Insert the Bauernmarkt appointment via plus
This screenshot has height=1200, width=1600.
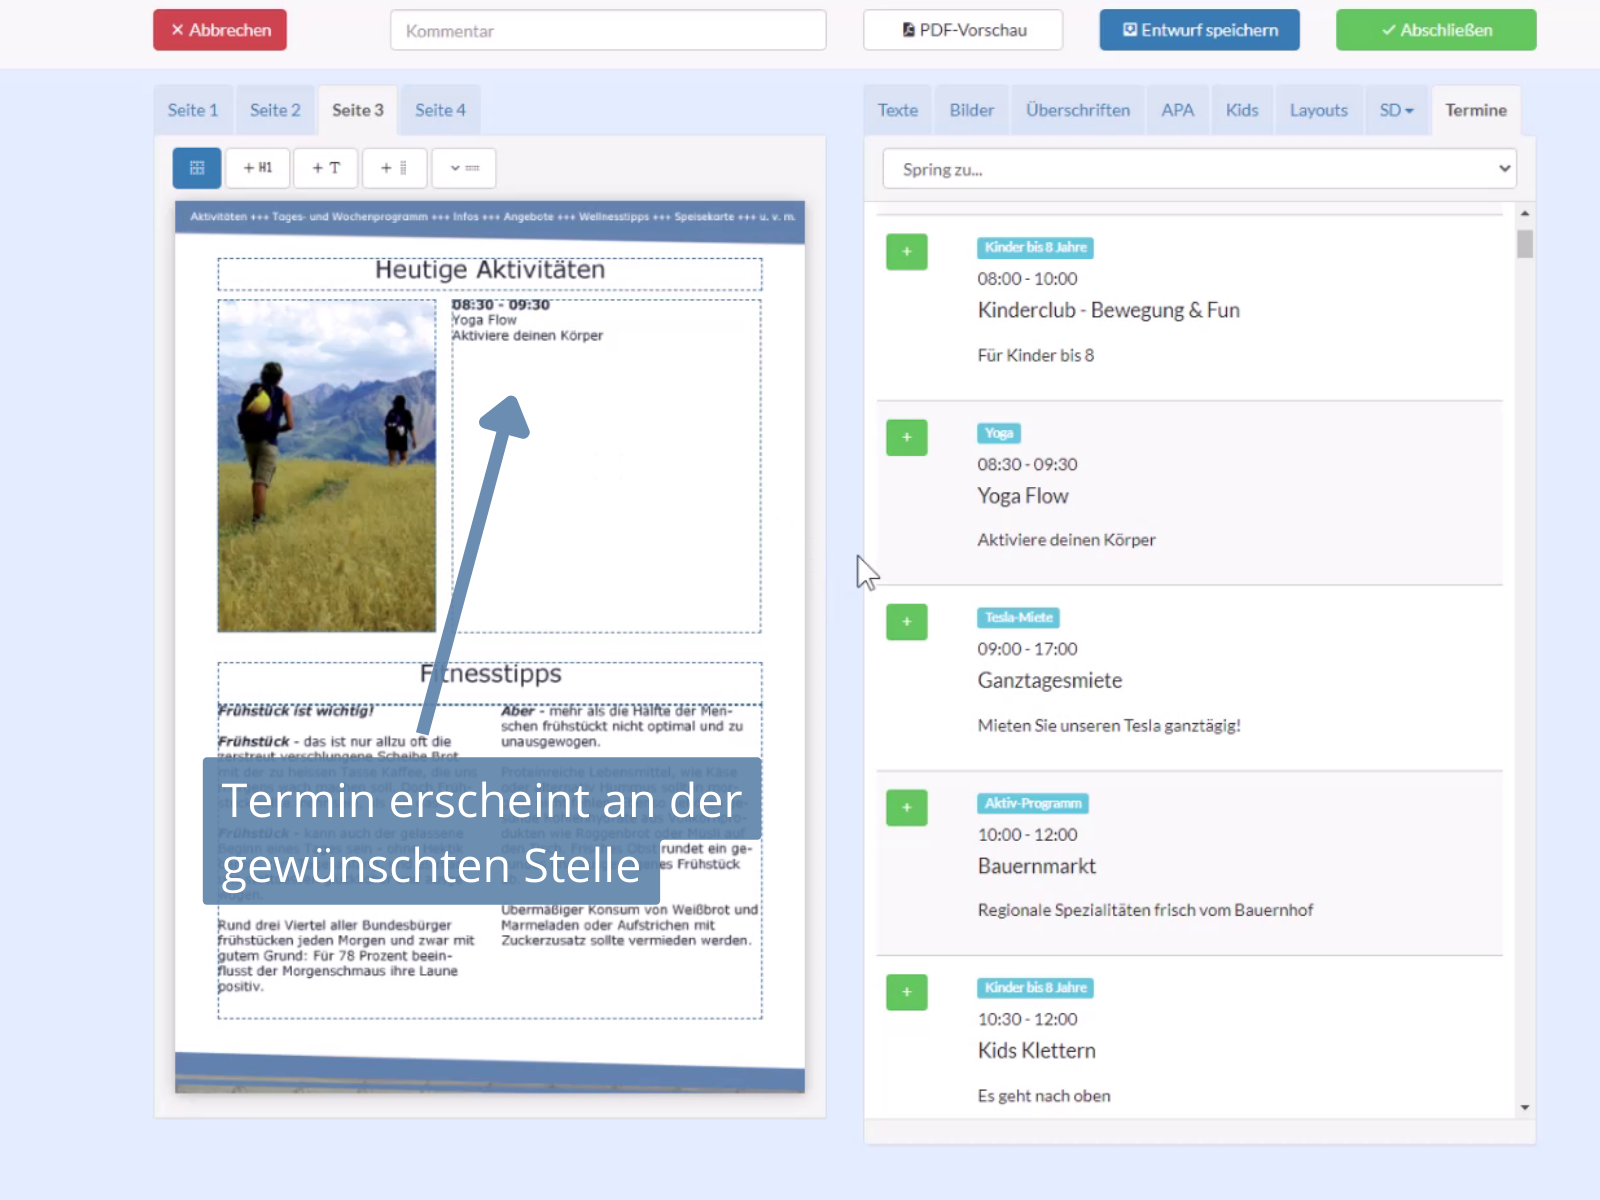point(906,807)
